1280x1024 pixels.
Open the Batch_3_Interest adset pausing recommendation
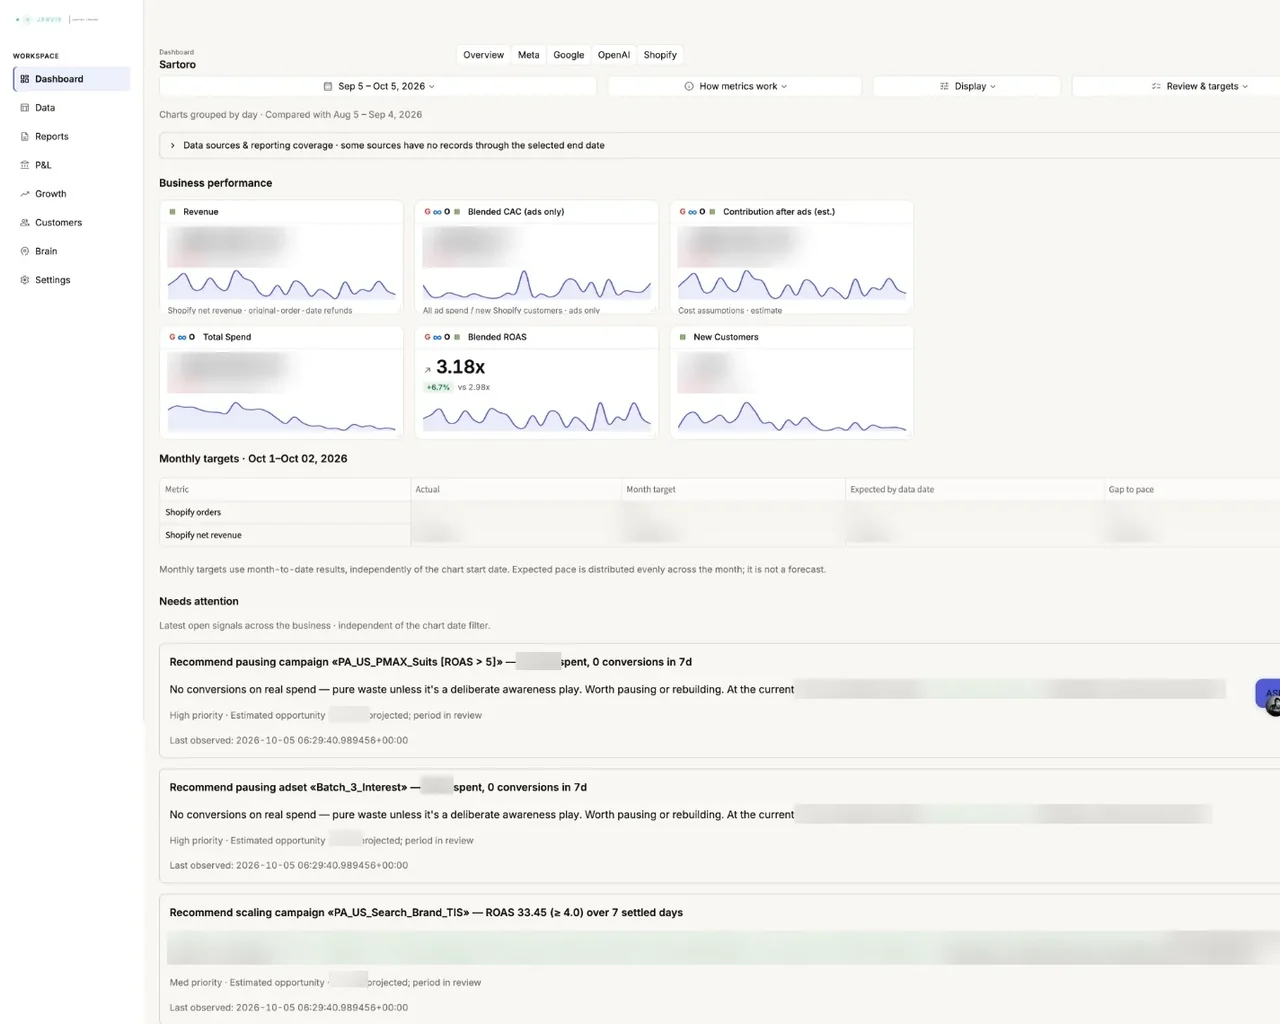click(719, 826)
